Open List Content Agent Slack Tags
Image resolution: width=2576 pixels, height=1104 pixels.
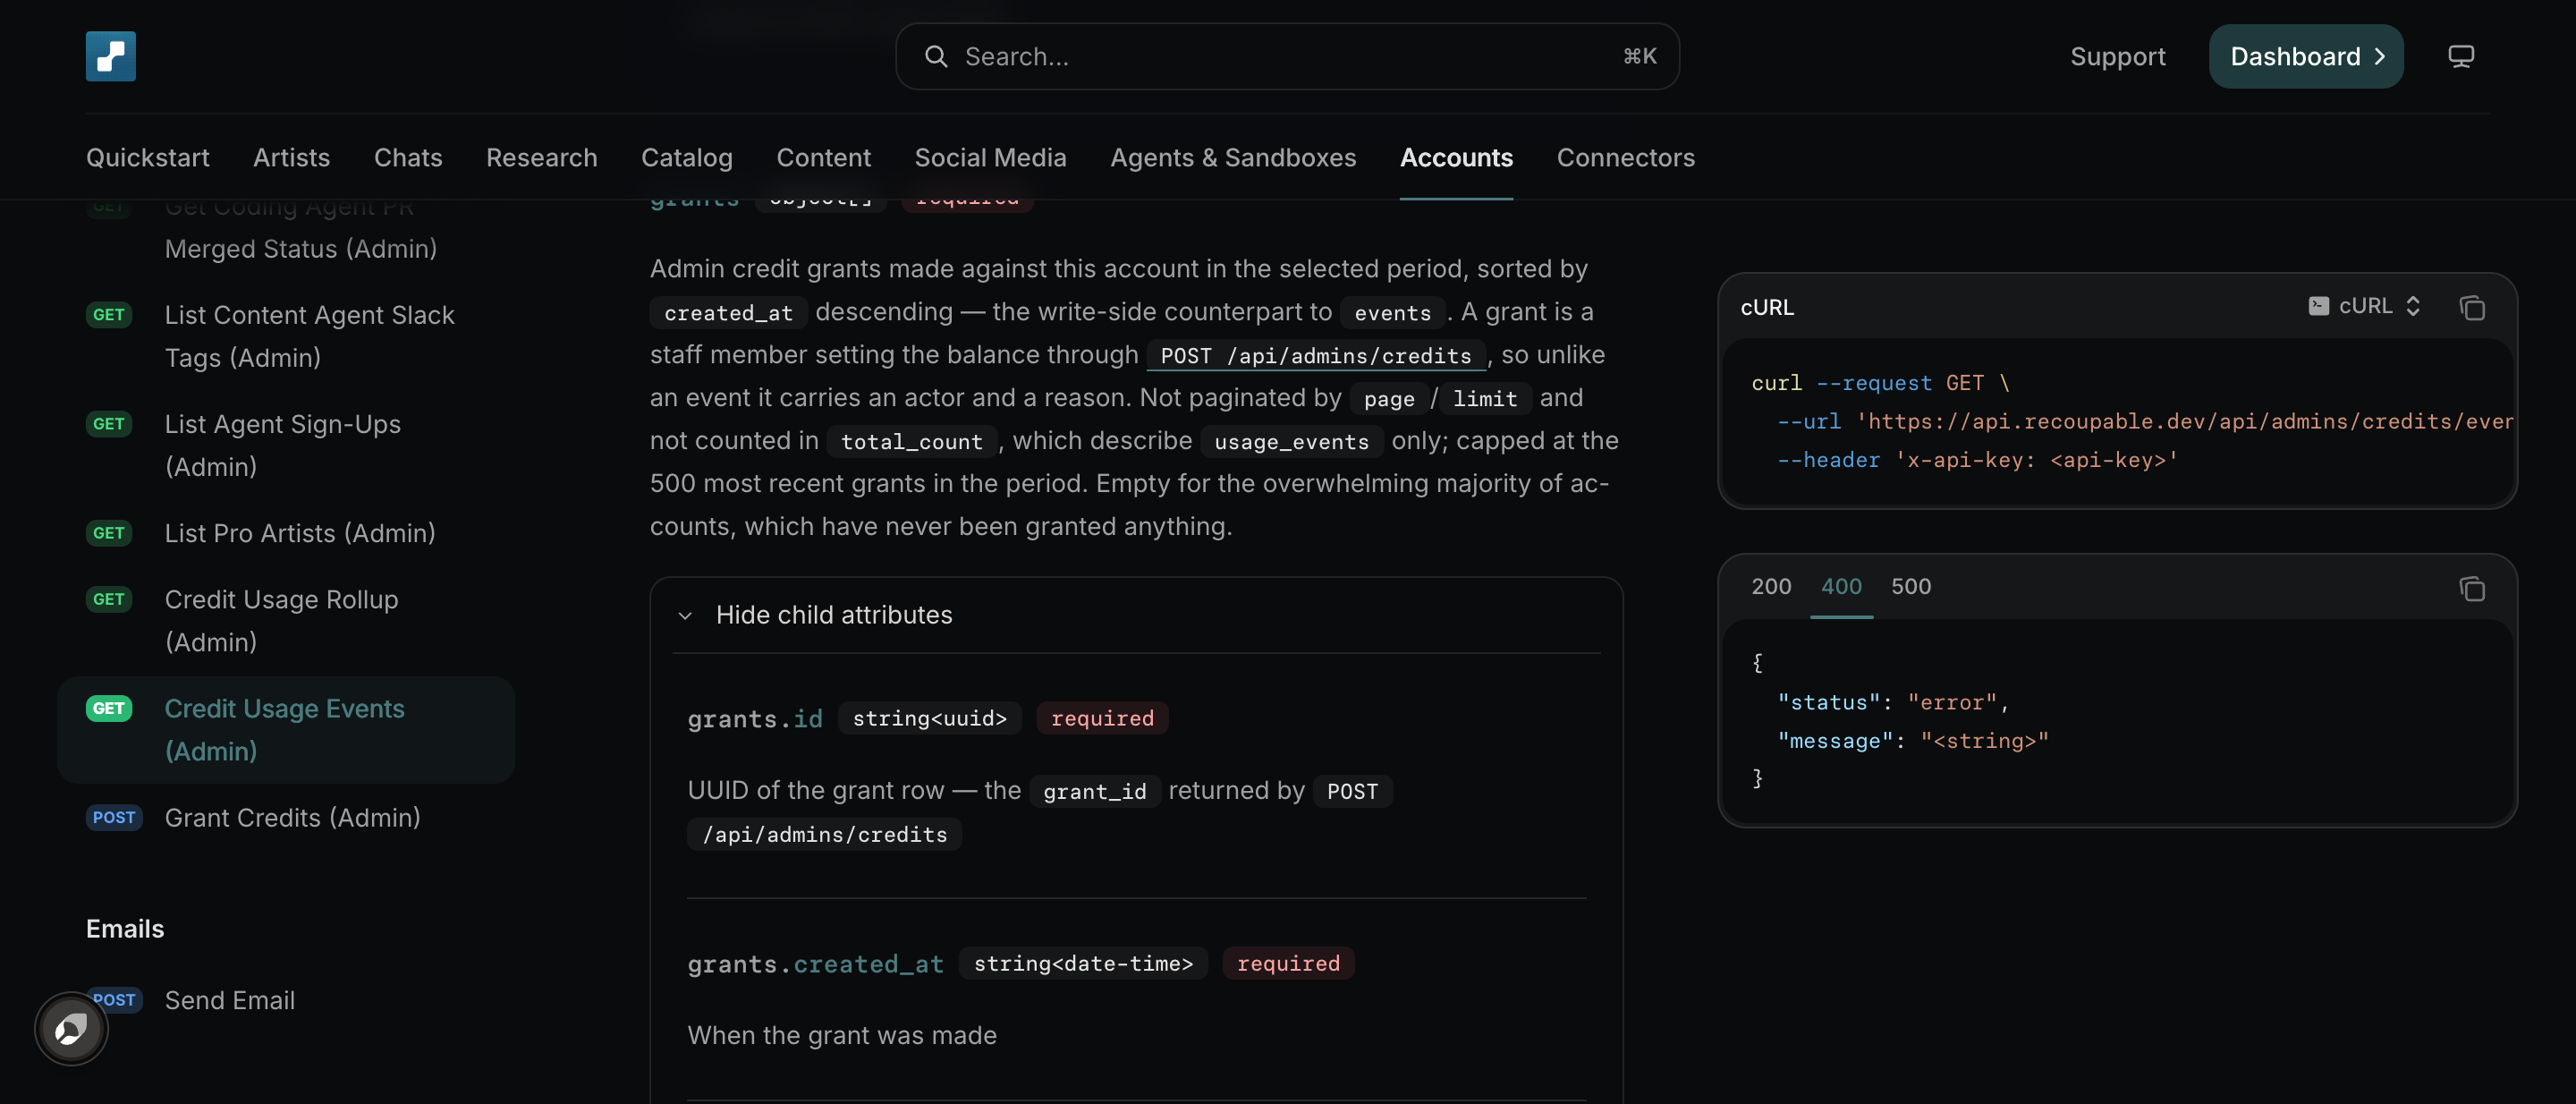(x=286, y=336)
